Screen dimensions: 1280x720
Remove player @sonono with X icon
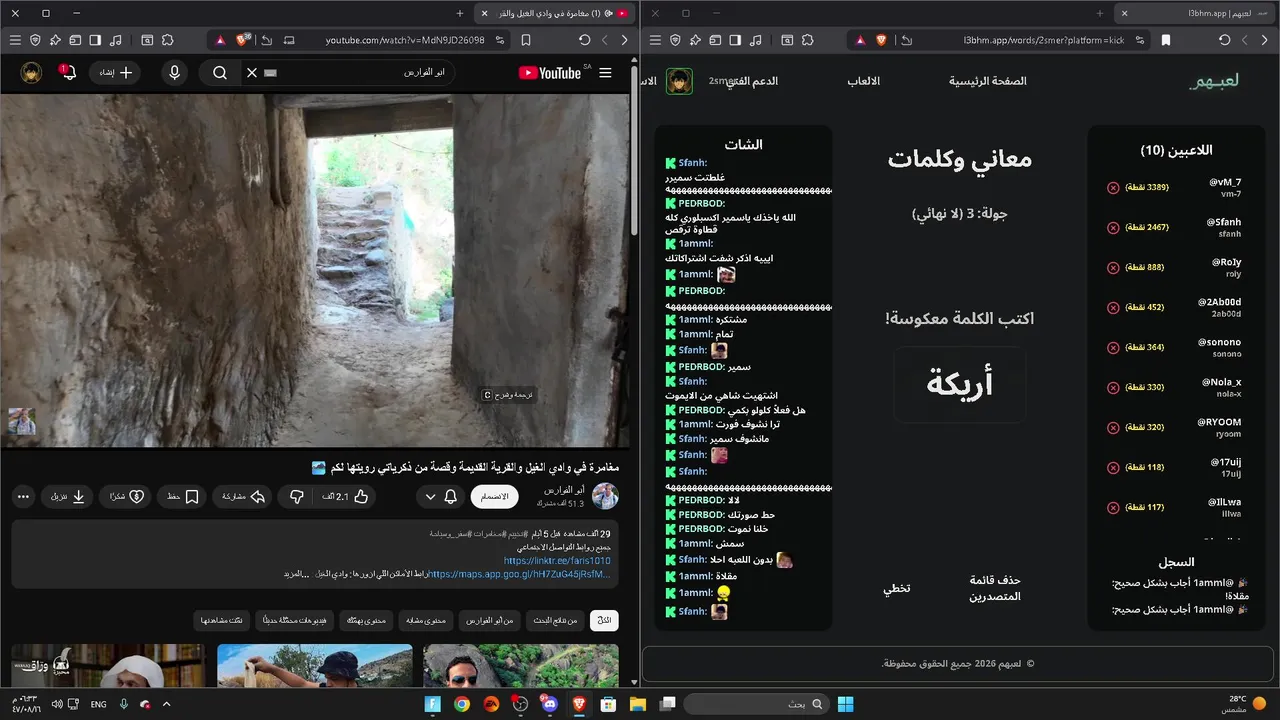pyautogui.click(x=1113, y=347)
